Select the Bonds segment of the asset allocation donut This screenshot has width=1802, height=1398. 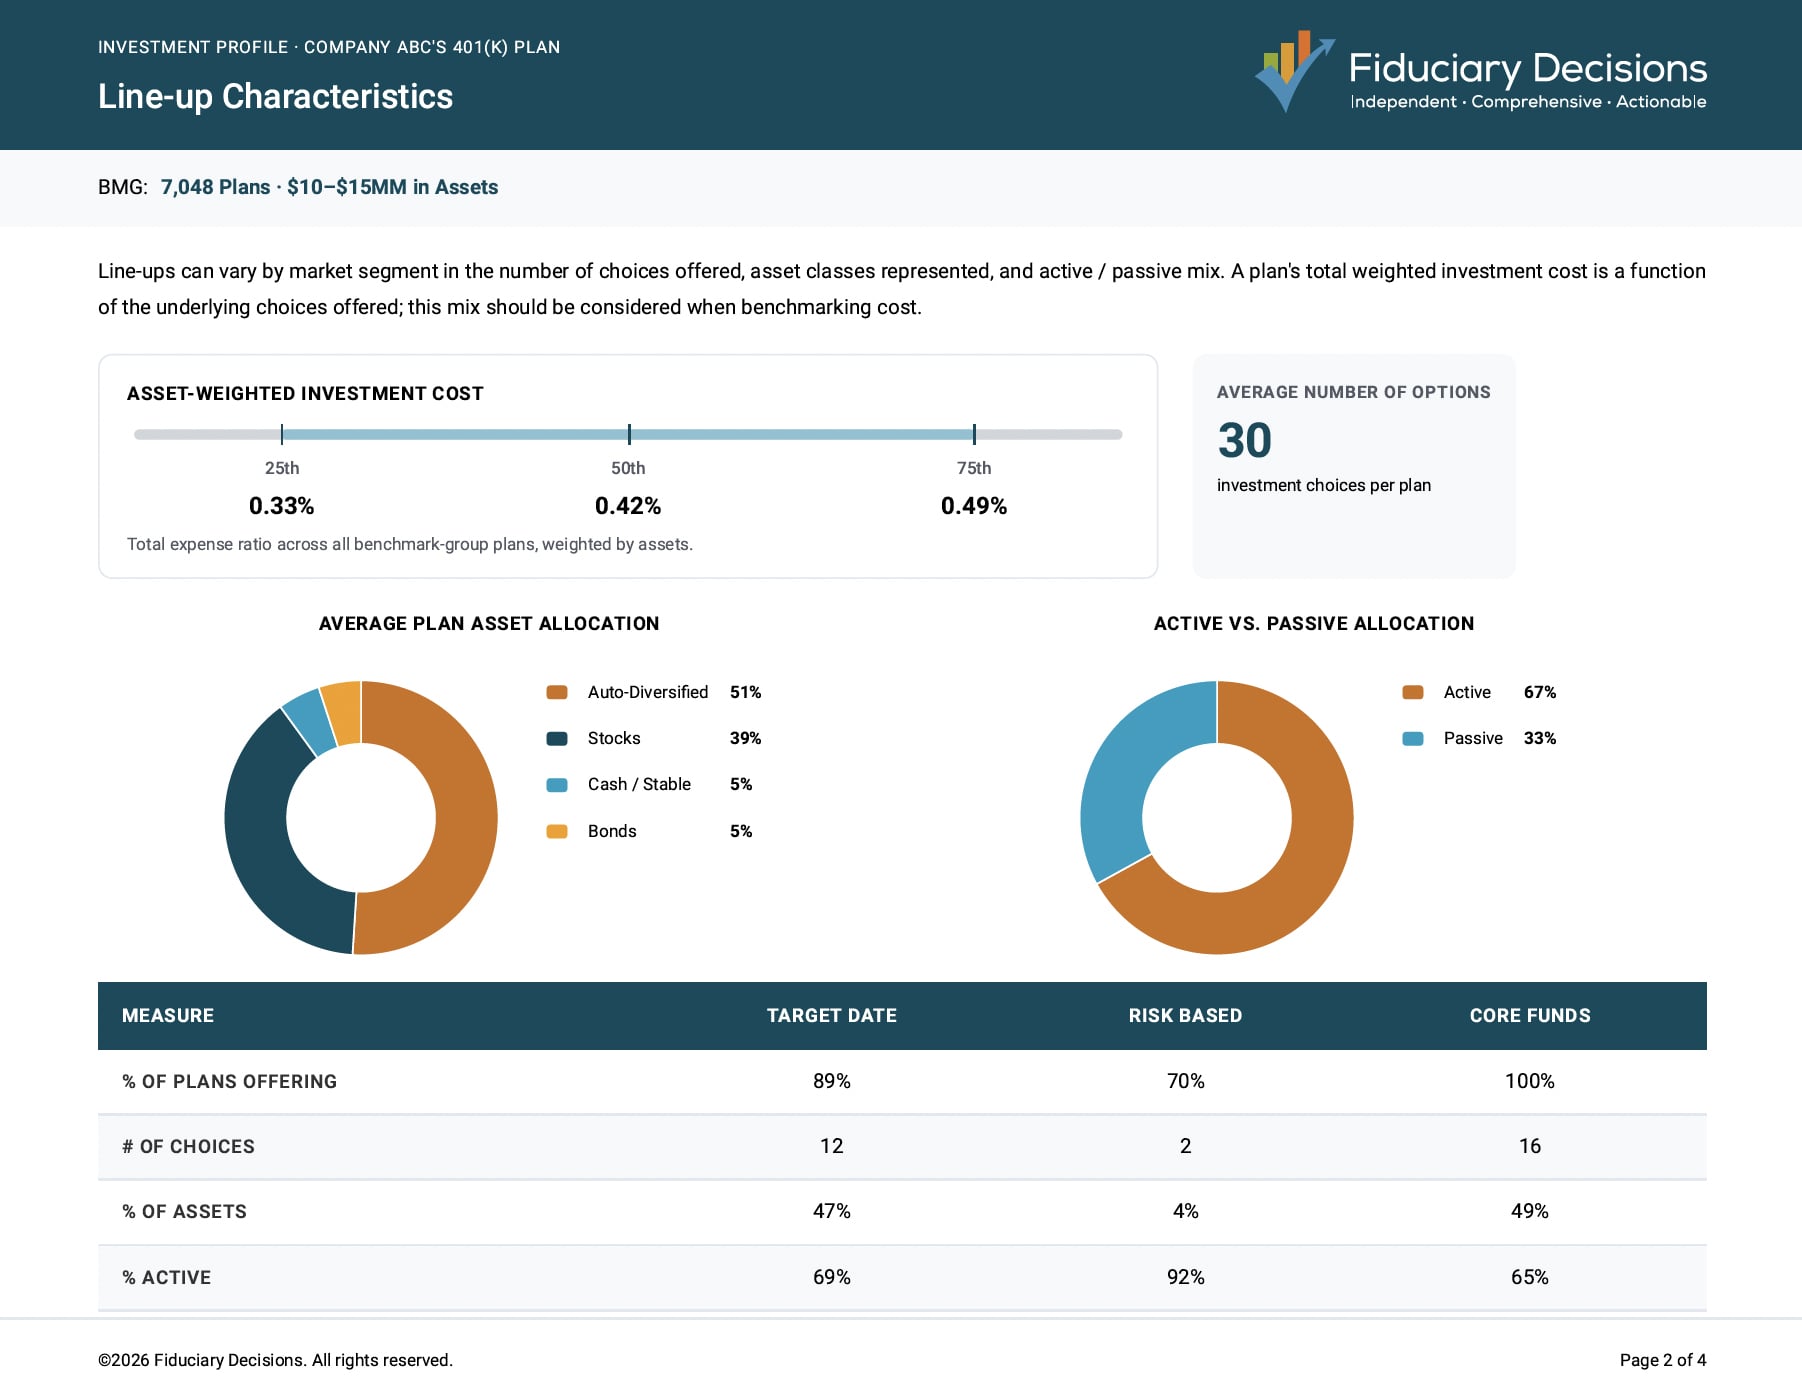(344, 712)
